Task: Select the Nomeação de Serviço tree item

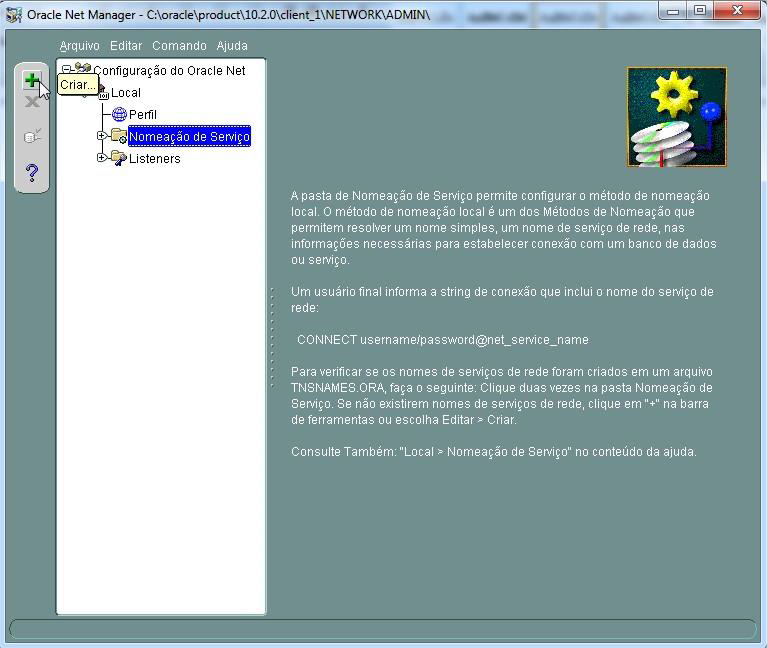Action: click(x=189, y=136)
